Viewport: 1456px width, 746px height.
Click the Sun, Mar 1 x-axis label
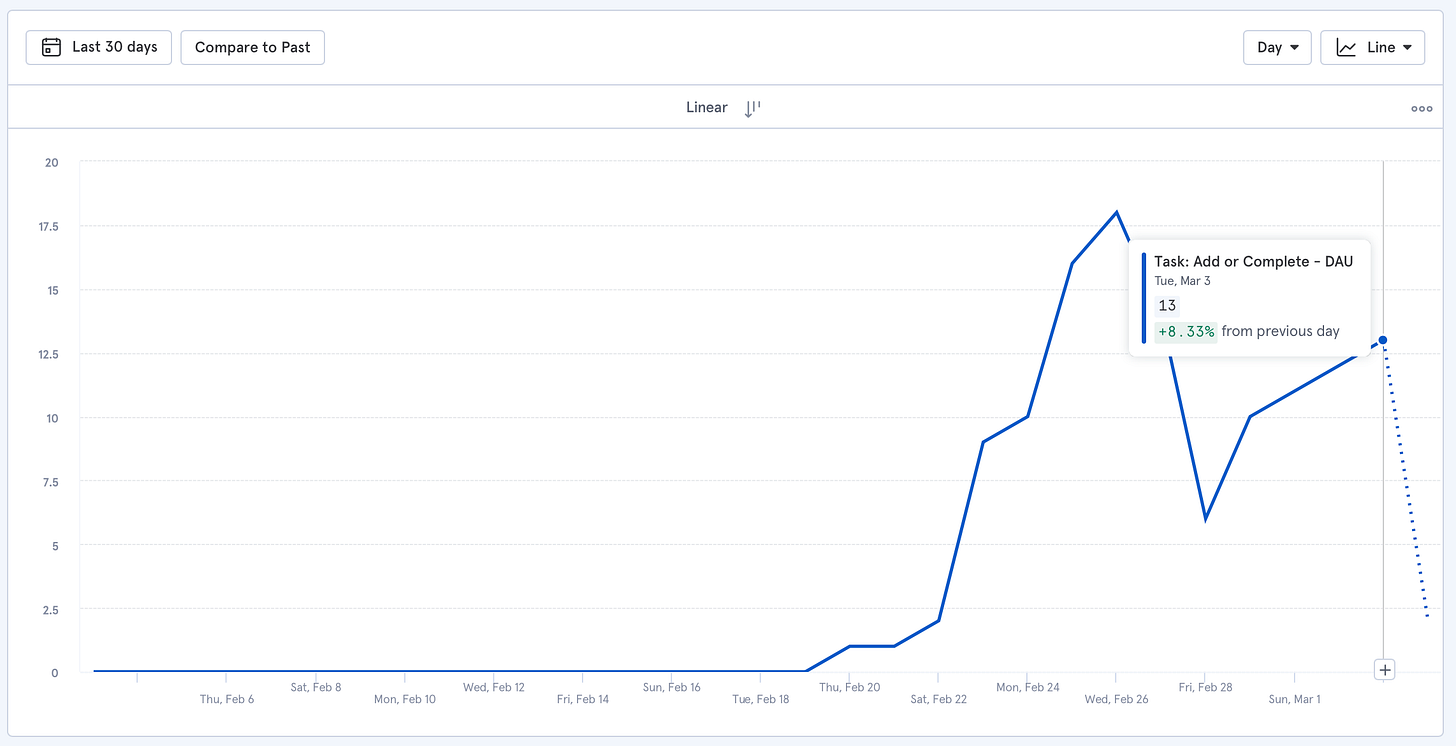pos(1294,699)
